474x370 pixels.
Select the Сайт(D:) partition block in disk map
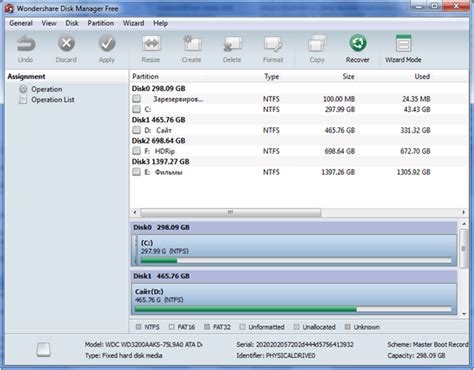(294, 299)
